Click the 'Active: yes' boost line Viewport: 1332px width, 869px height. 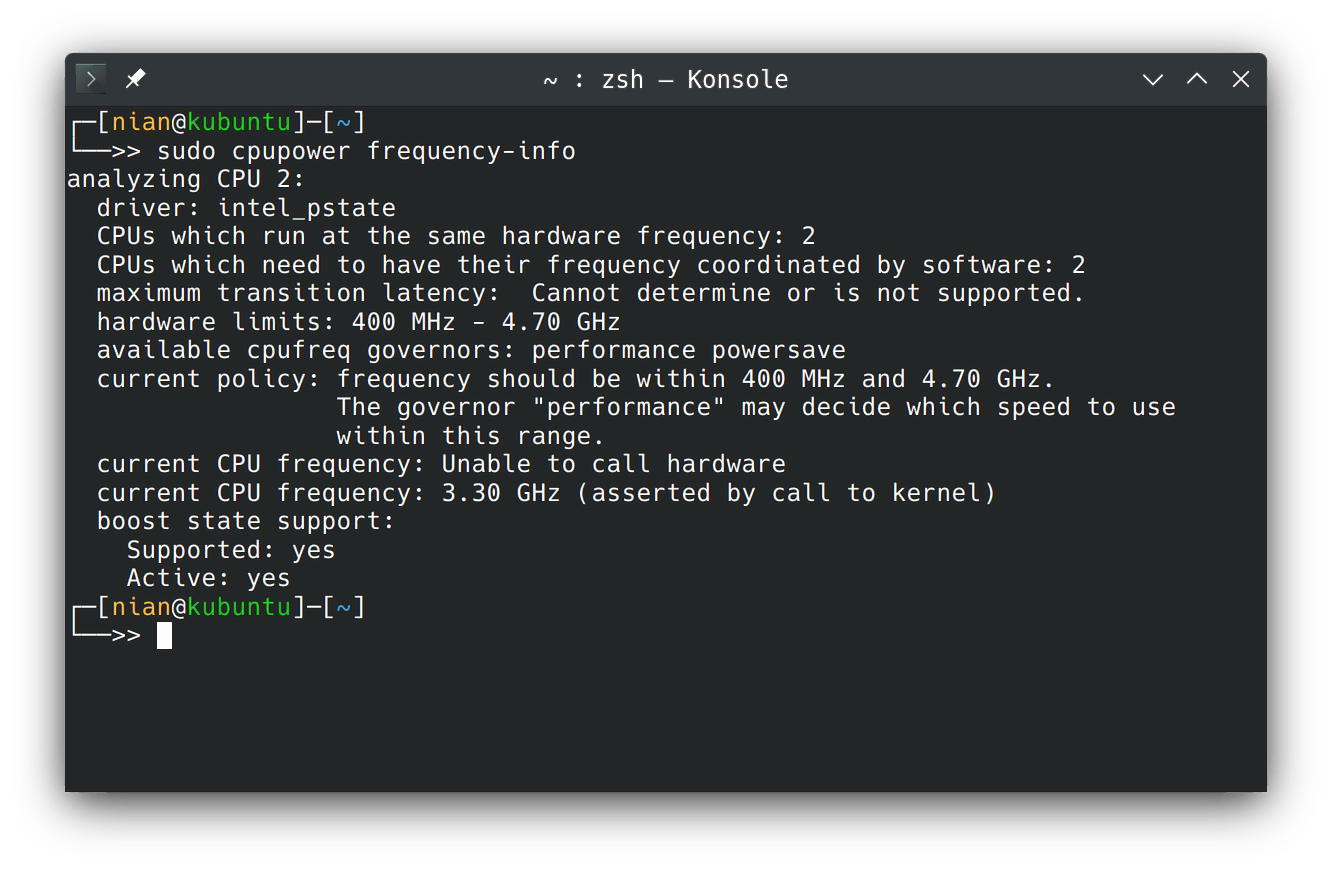(x=208, y=578)
